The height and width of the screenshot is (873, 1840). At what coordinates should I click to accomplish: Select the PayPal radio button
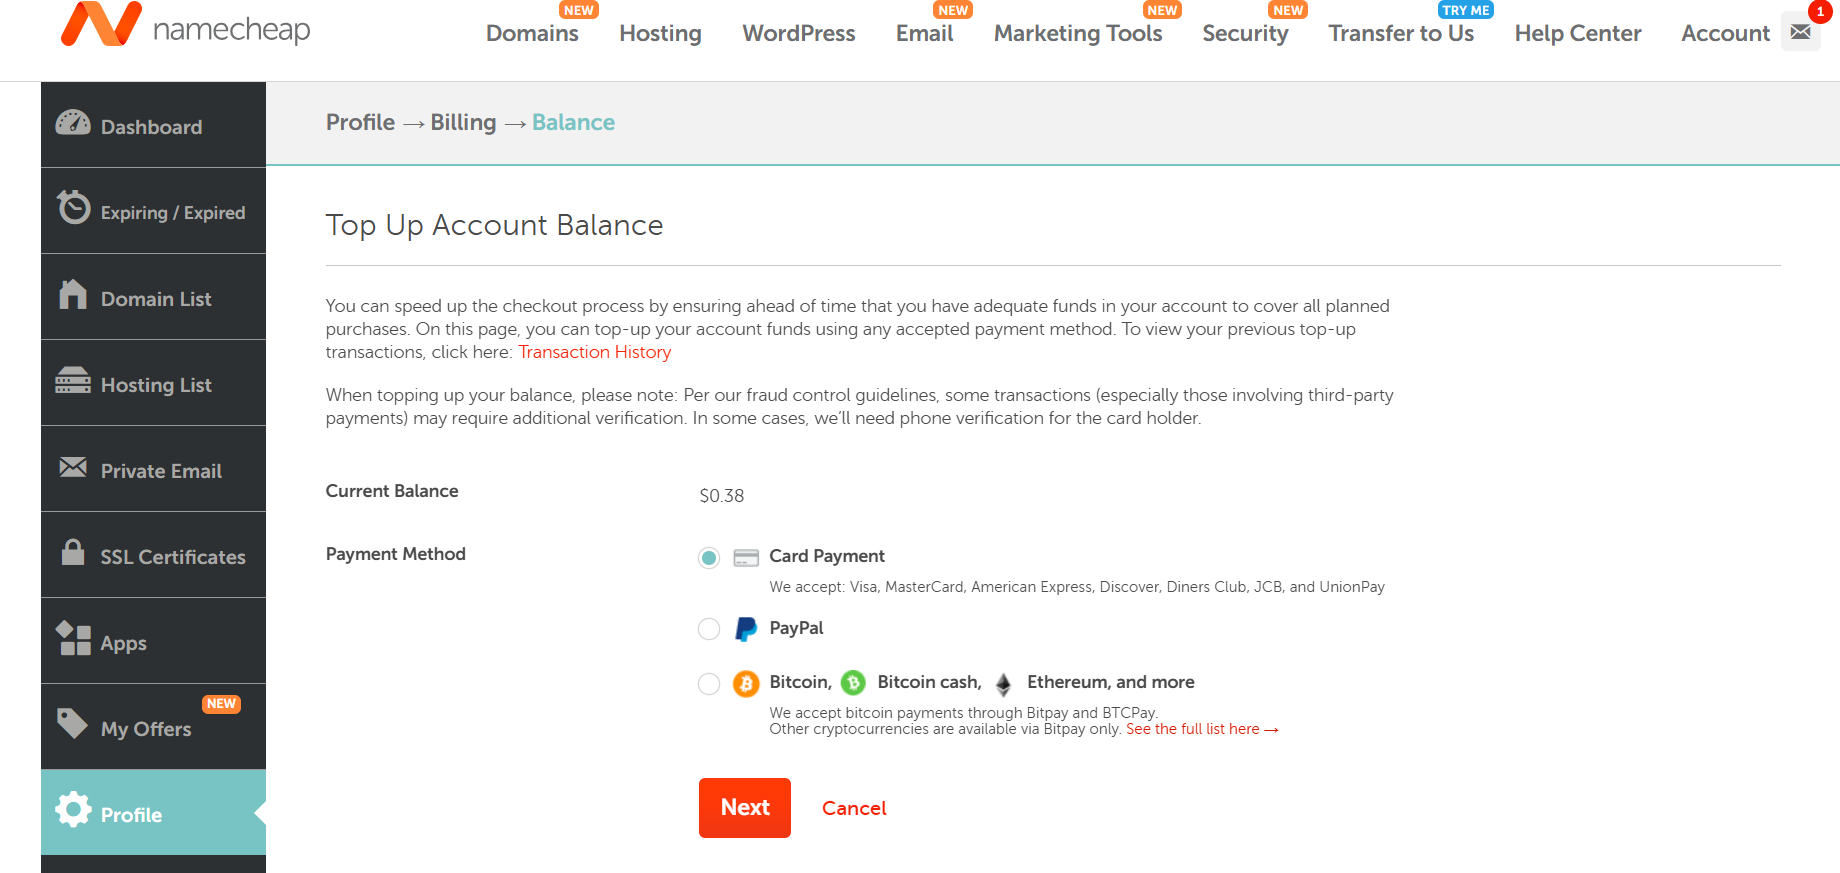709,629
